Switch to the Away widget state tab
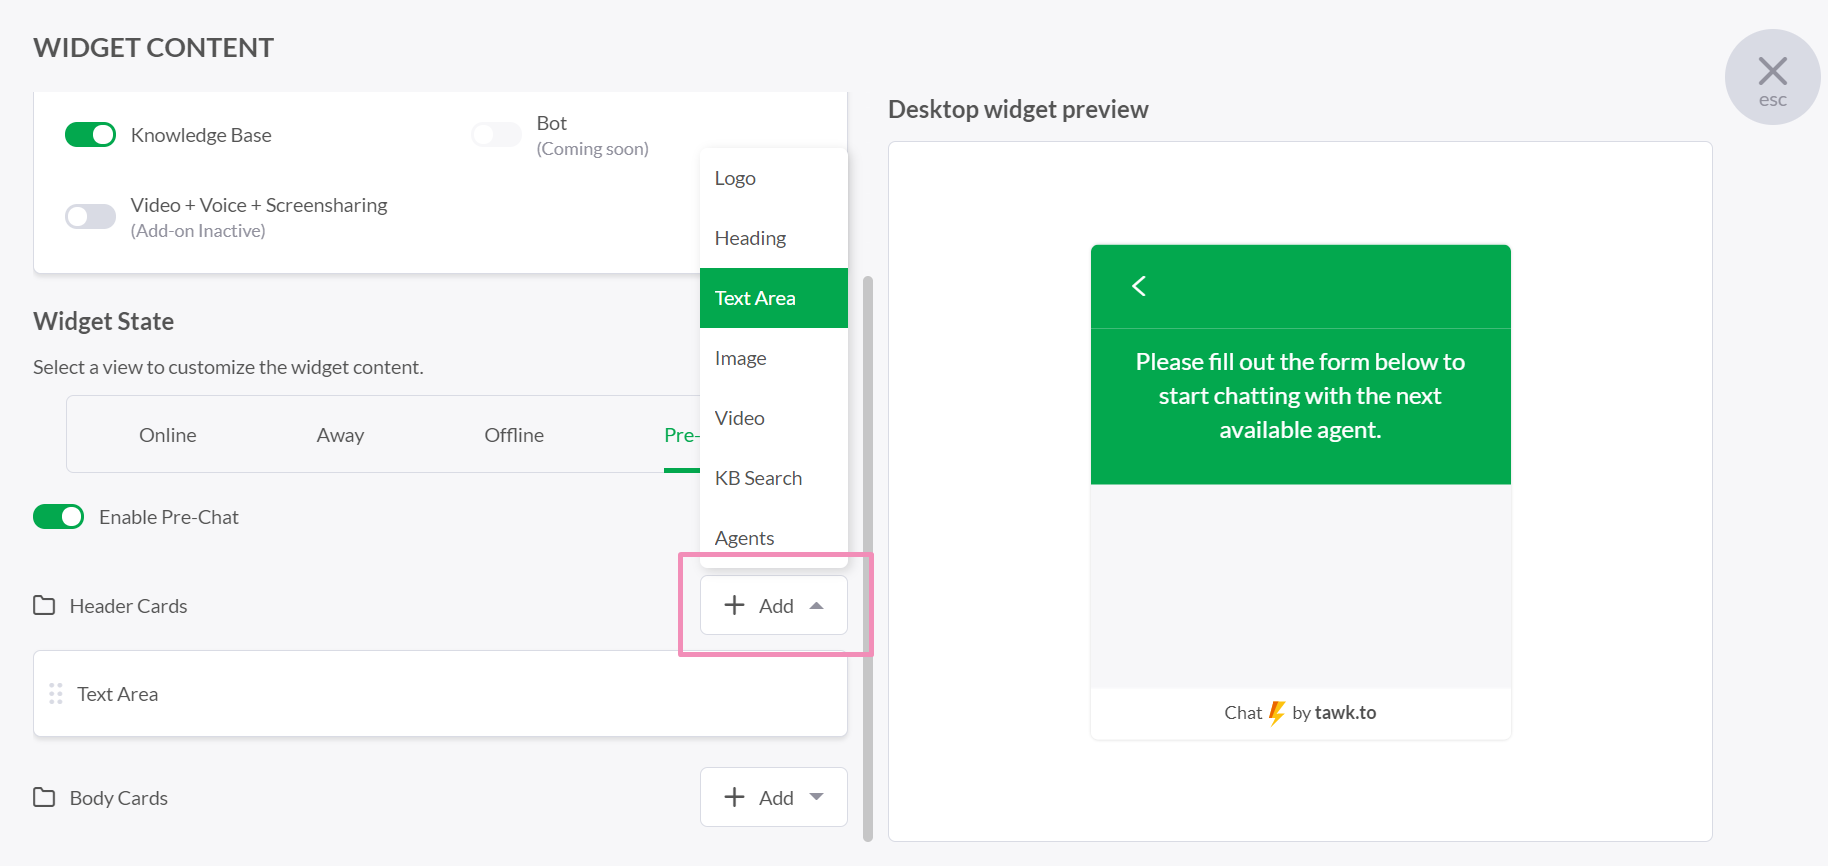 pos(340,435)
